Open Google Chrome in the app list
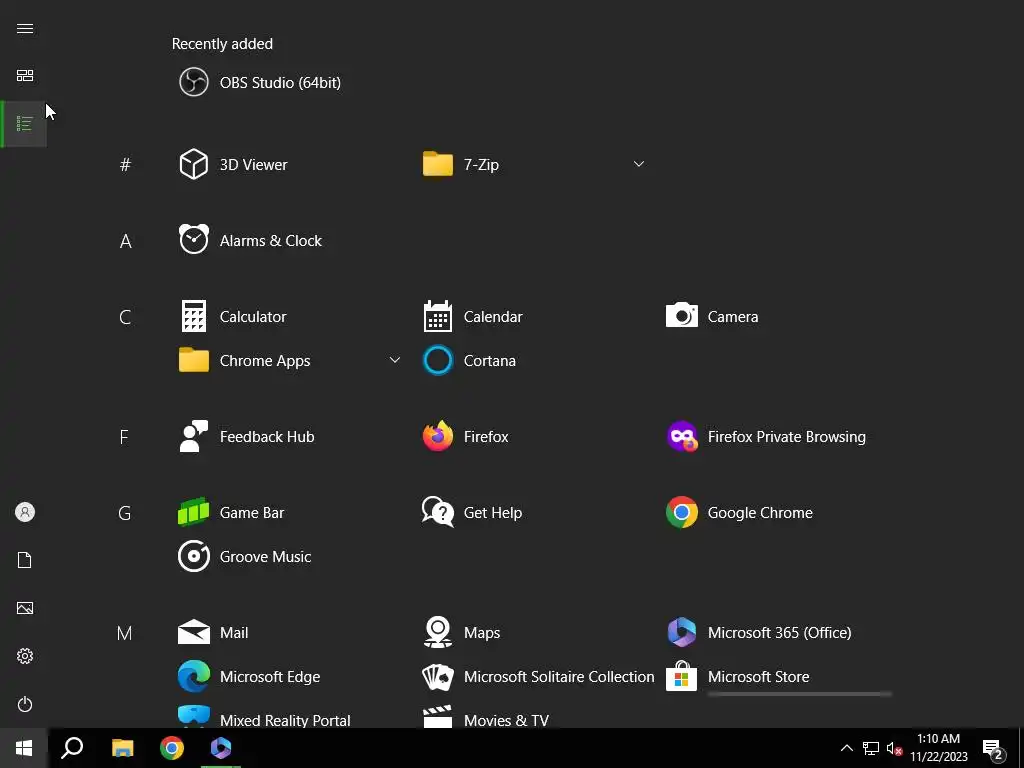 point(739,513)
